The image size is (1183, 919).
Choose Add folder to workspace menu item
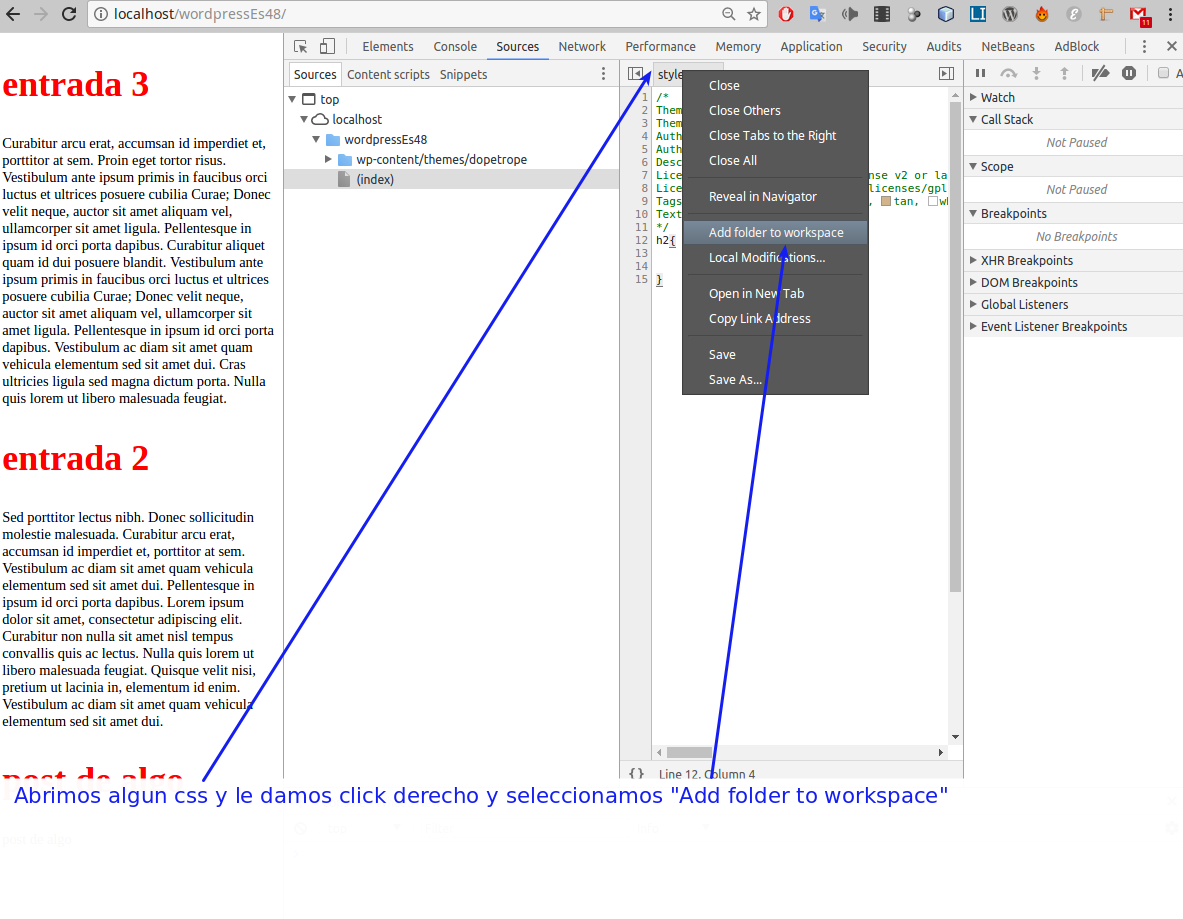point(776,232)
